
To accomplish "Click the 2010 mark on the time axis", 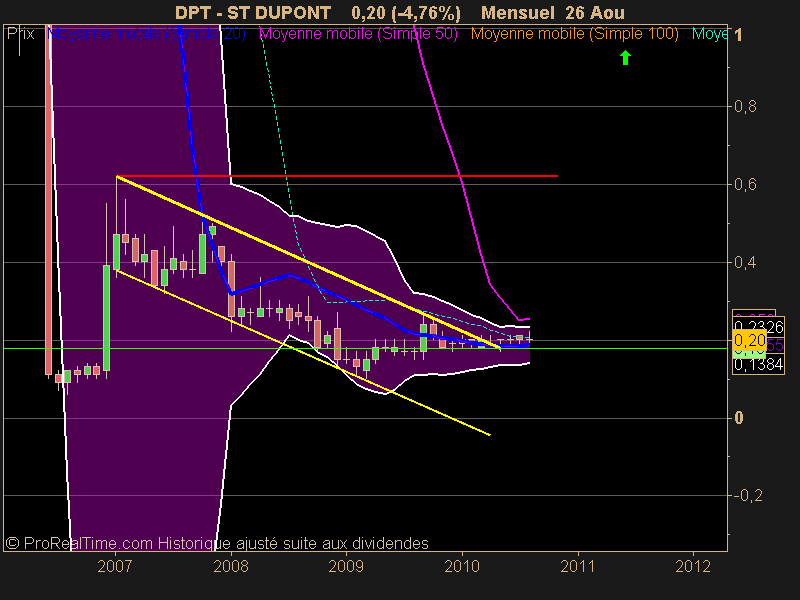I will (x=462, y=566).
